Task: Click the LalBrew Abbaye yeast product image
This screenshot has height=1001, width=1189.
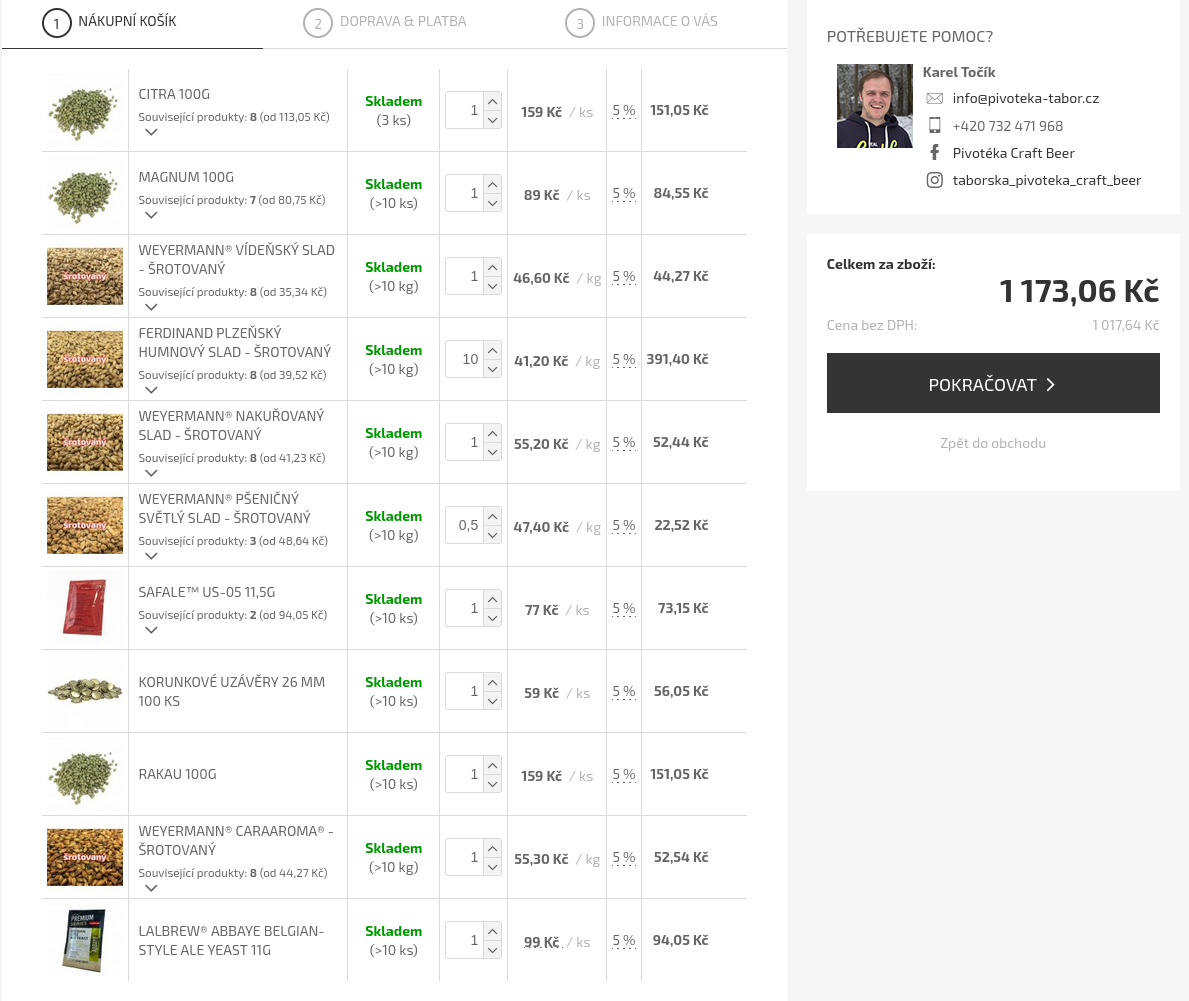Action: (85, 940)
